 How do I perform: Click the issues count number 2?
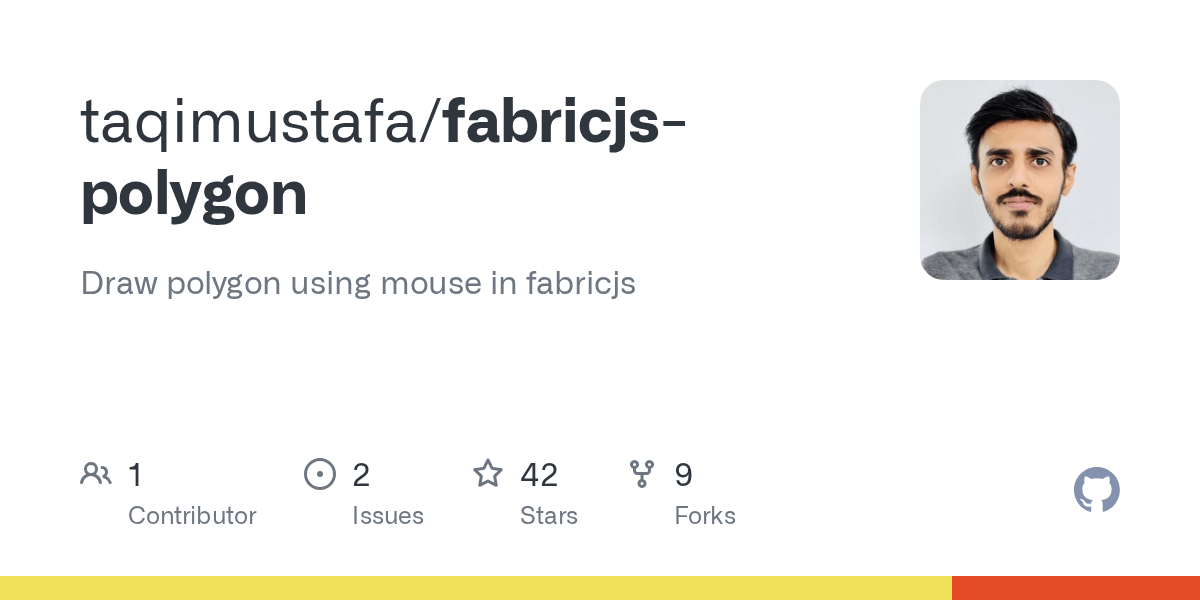361,475
